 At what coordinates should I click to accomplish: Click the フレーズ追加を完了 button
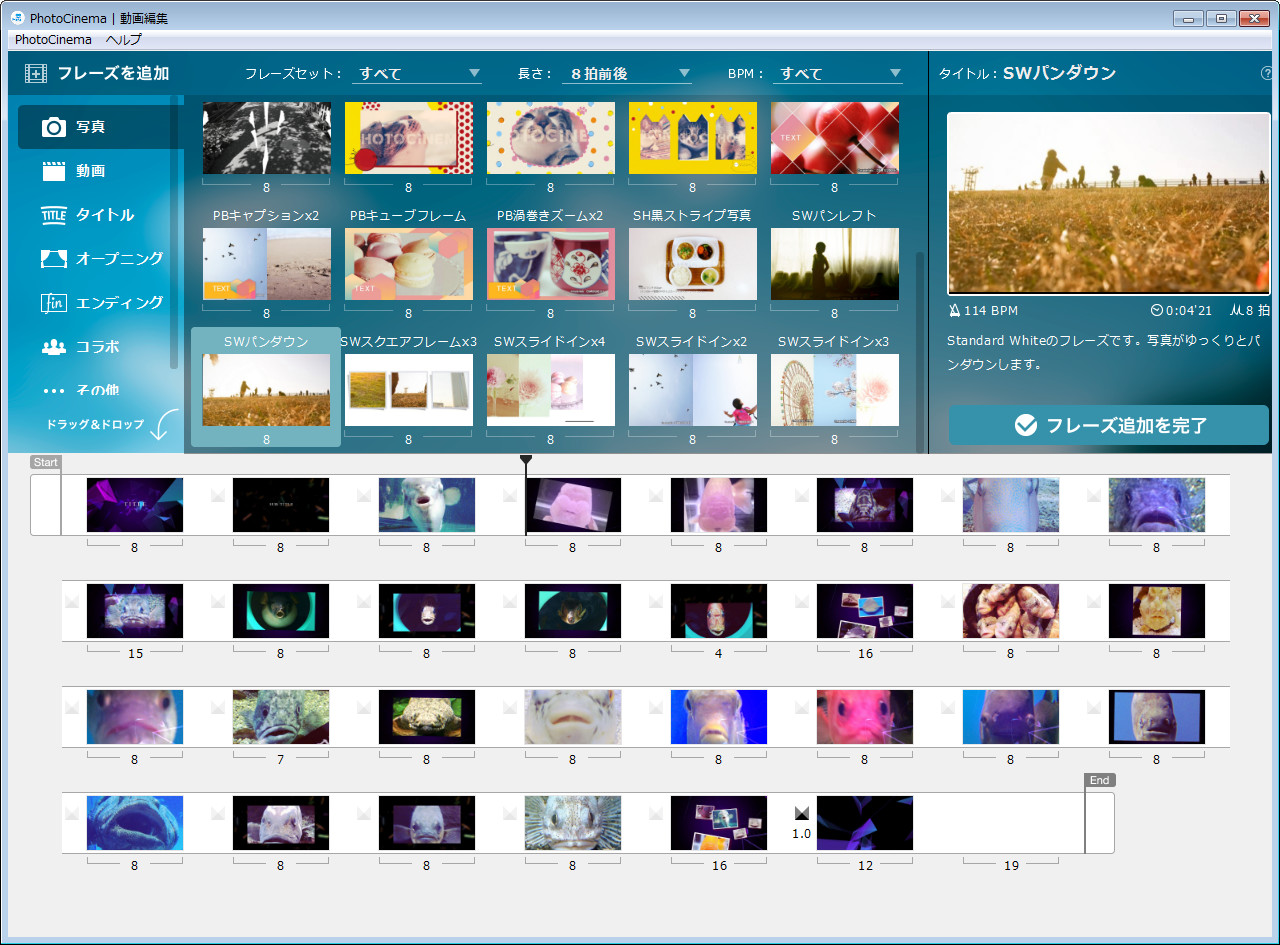click(1109, 425)
